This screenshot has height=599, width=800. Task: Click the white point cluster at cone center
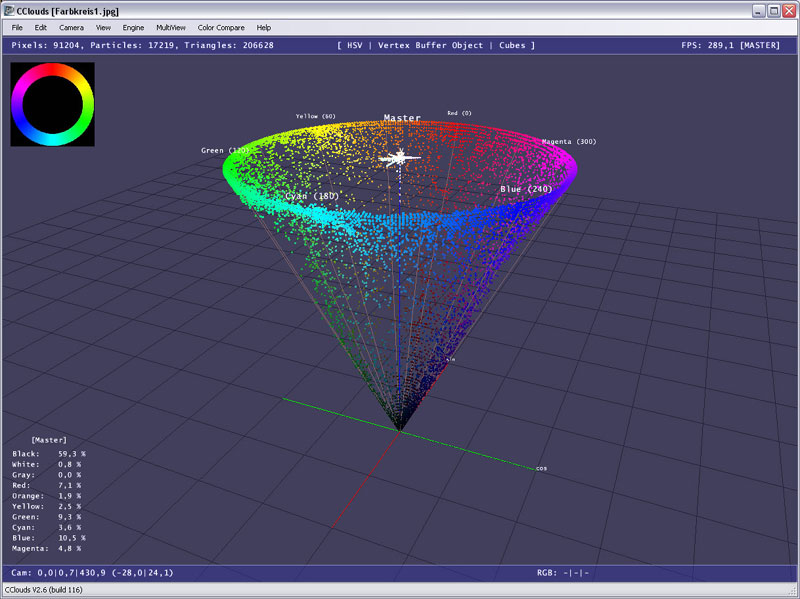[400, 157]
